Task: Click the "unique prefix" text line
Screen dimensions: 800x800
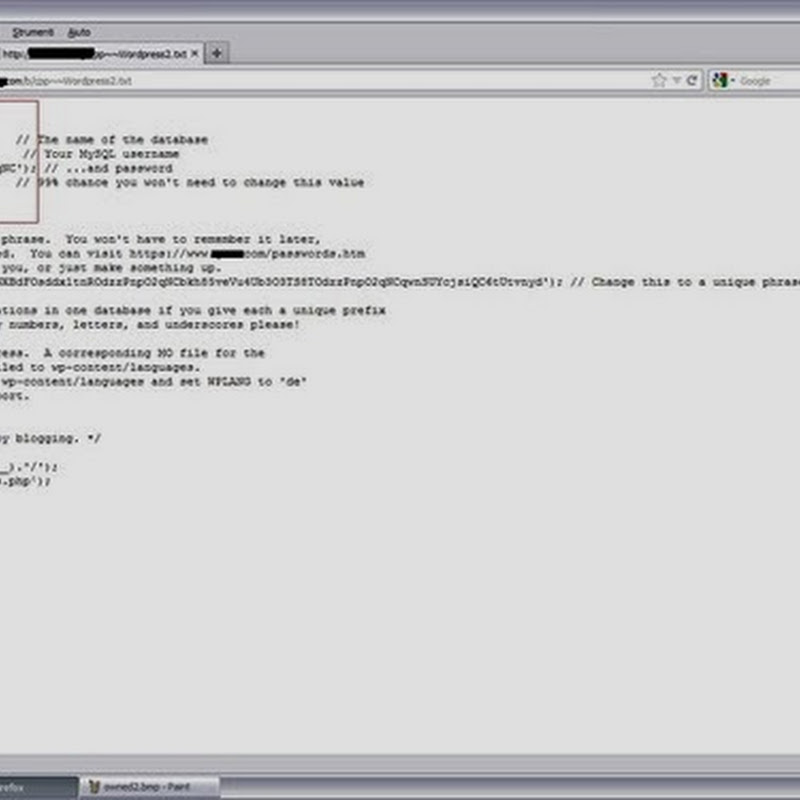Action: pos(192,310)
